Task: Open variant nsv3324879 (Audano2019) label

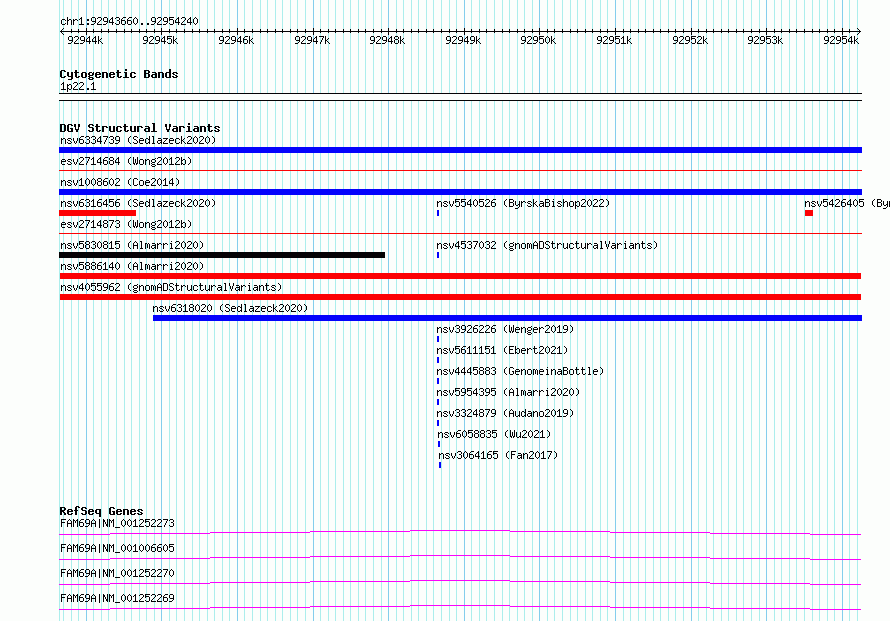Action: pyautogui.click(x=505, y=413)
